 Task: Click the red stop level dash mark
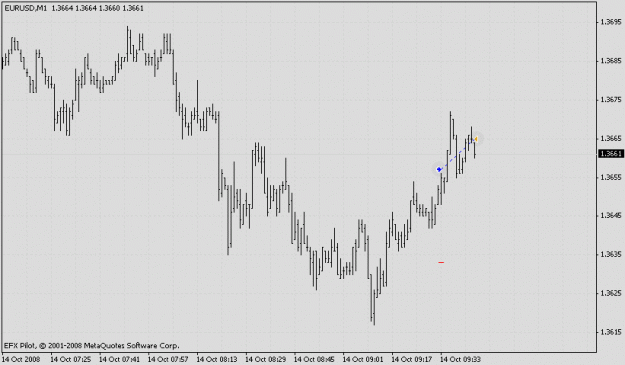point(441,263)
